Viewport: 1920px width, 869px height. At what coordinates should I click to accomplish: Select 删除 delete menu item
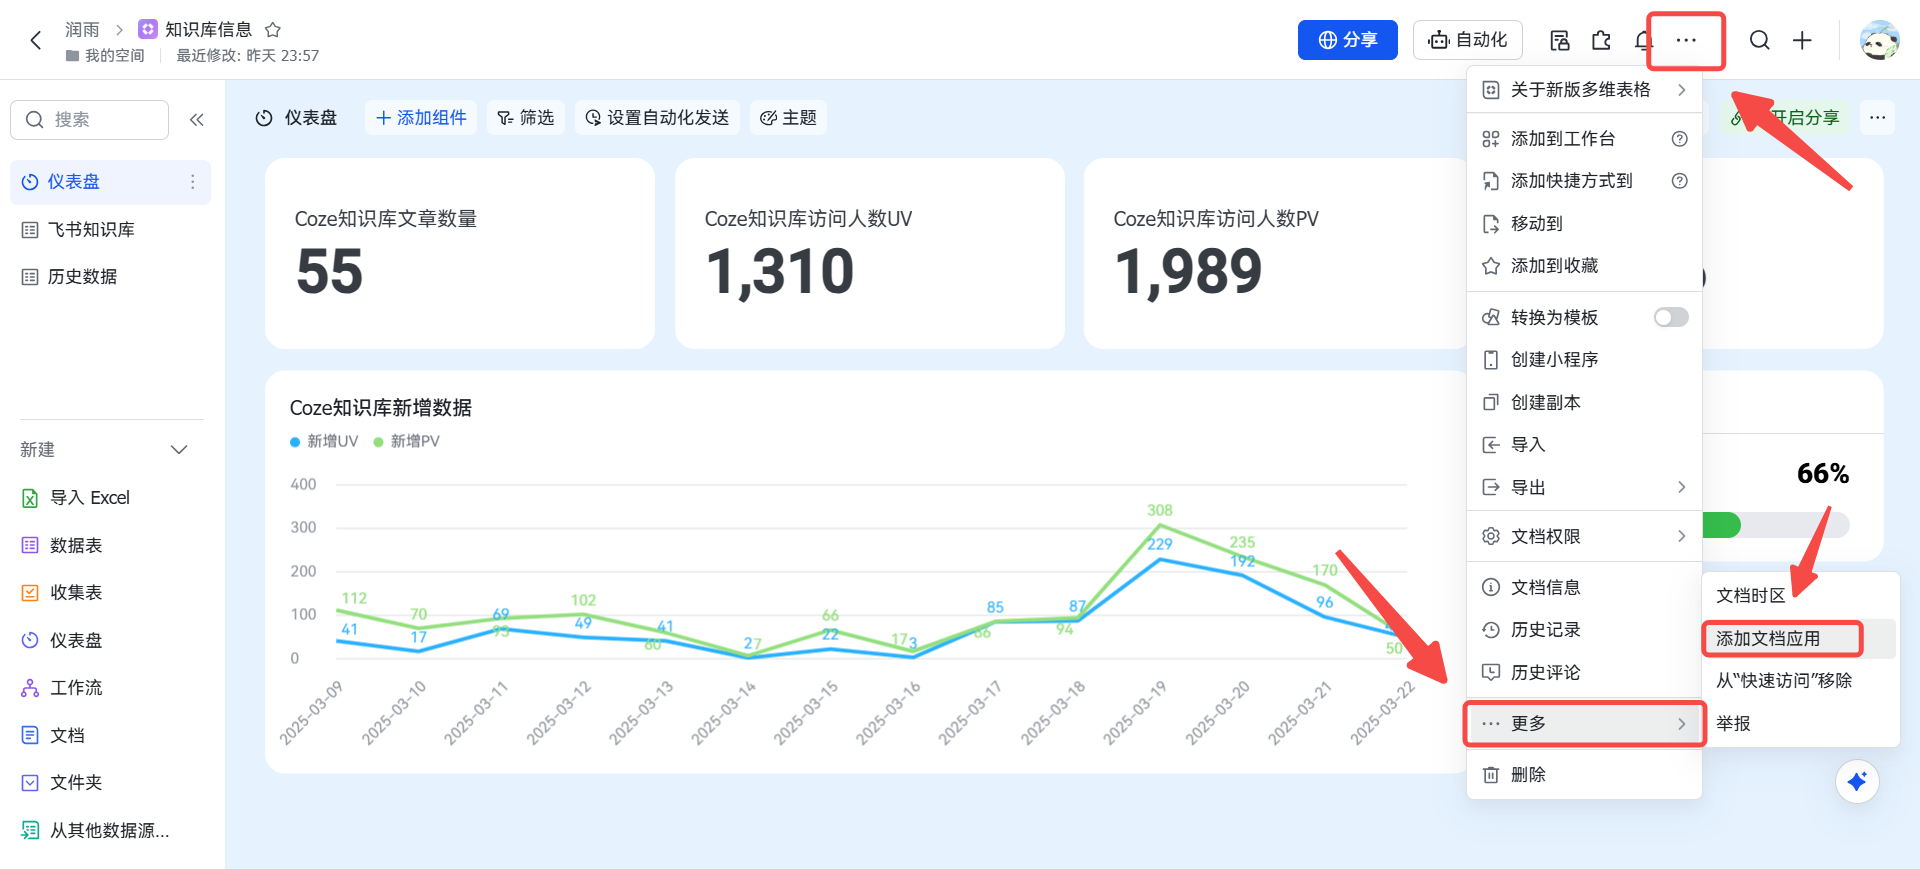tap(1584, 775)
